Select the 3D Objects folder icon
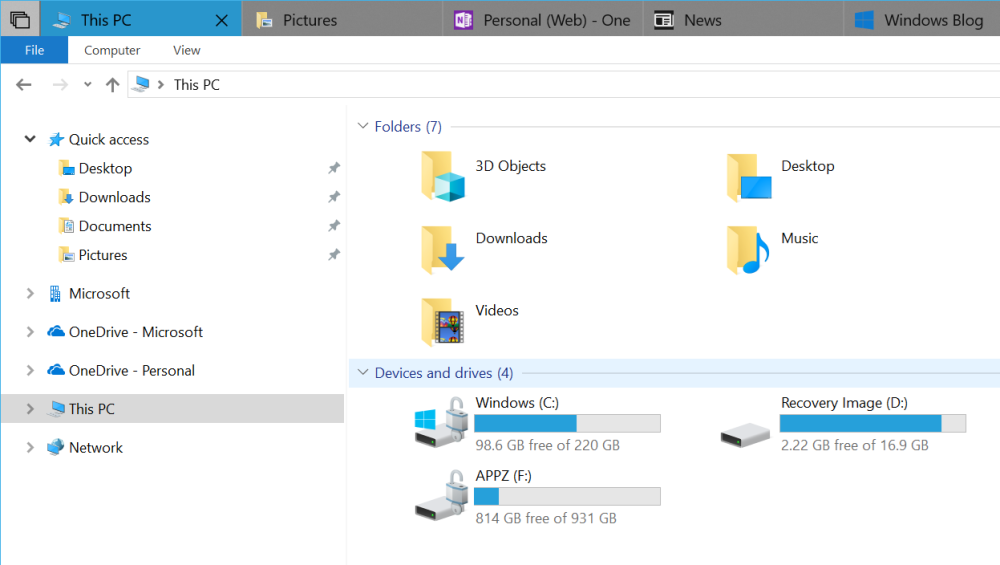 click(443, 177)
